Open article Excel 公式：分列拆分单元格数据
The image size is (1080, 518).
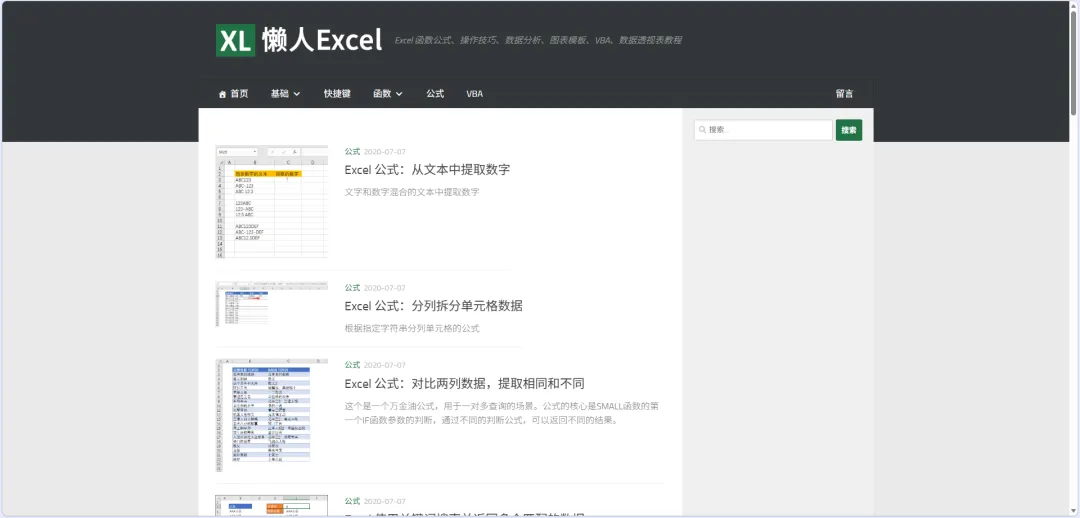433,306
